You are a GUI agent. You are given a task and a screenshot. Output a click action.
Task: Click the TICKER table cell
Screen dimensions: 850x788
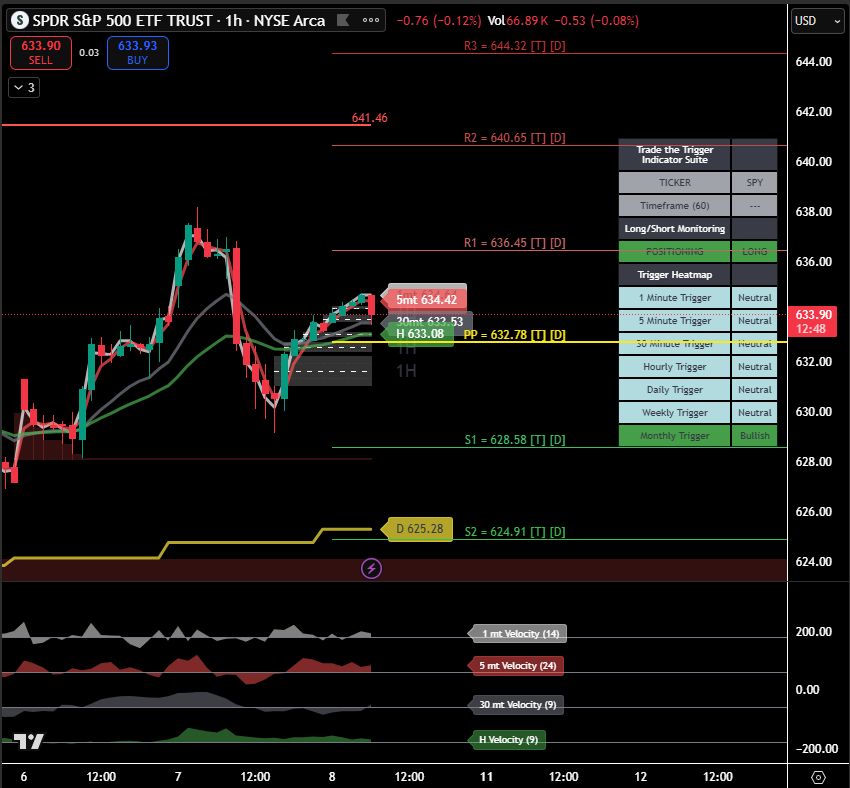click(x=674, y=183)
